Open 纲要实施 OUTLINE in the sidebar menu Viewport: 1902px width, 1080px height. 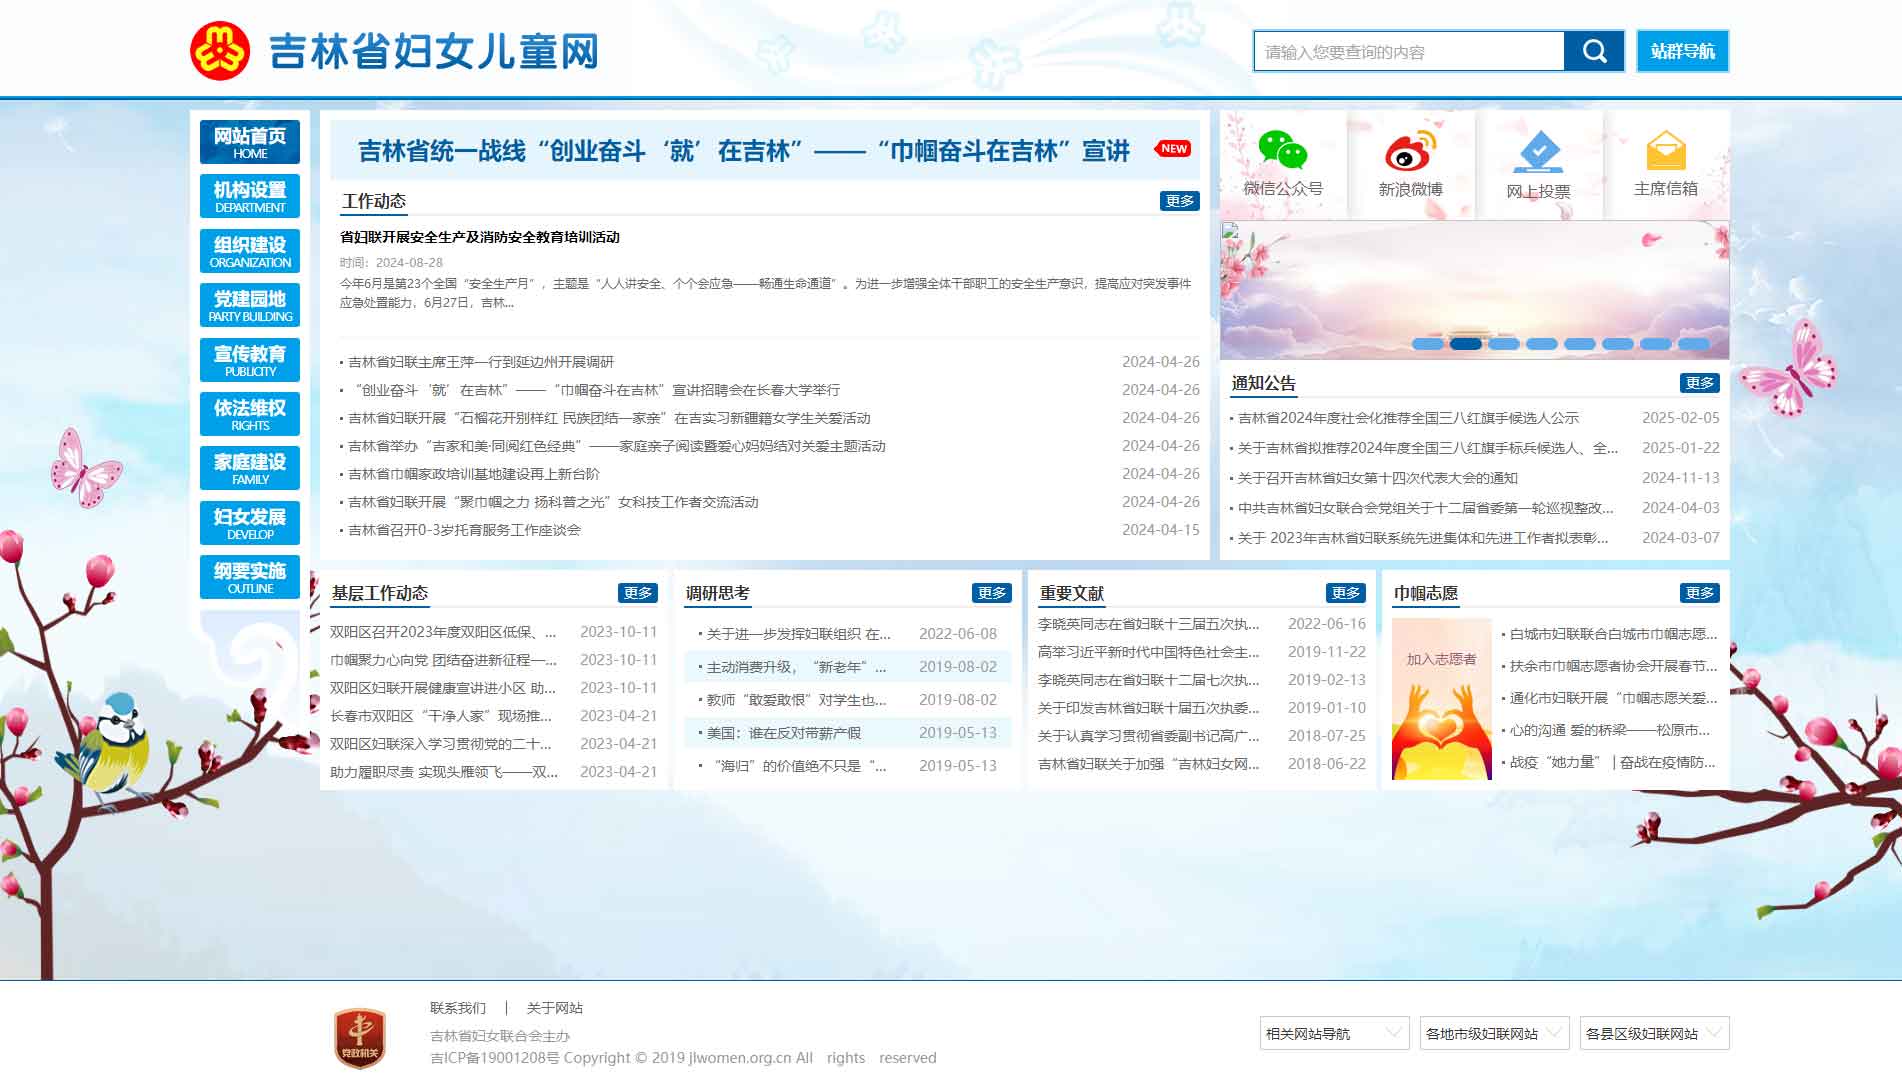coord(250,577)
